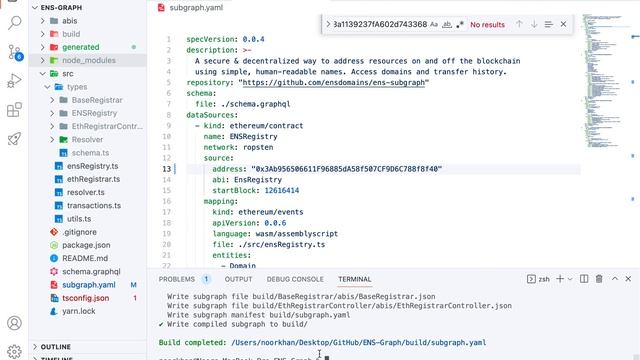Toggle Match Case in find widget
Image resolution: width=640 pixels, height=360 pixels.
pos(434,24)
